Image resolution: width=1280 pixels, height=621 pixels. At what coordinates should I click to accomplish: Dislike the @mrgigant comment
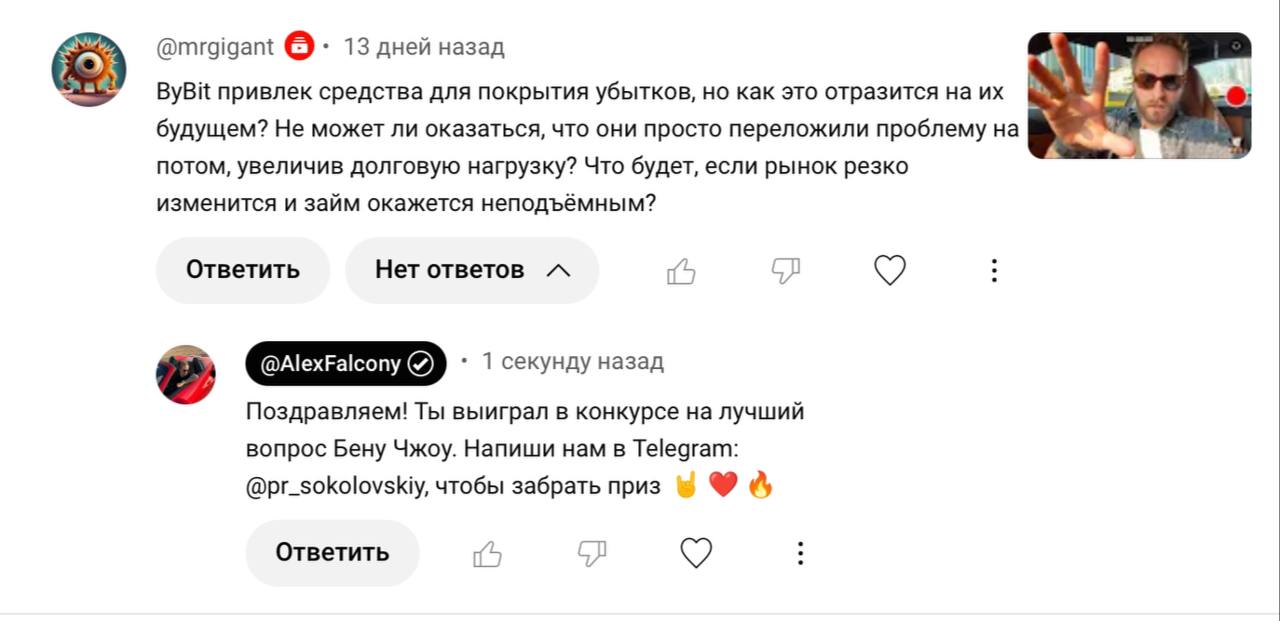786,271
